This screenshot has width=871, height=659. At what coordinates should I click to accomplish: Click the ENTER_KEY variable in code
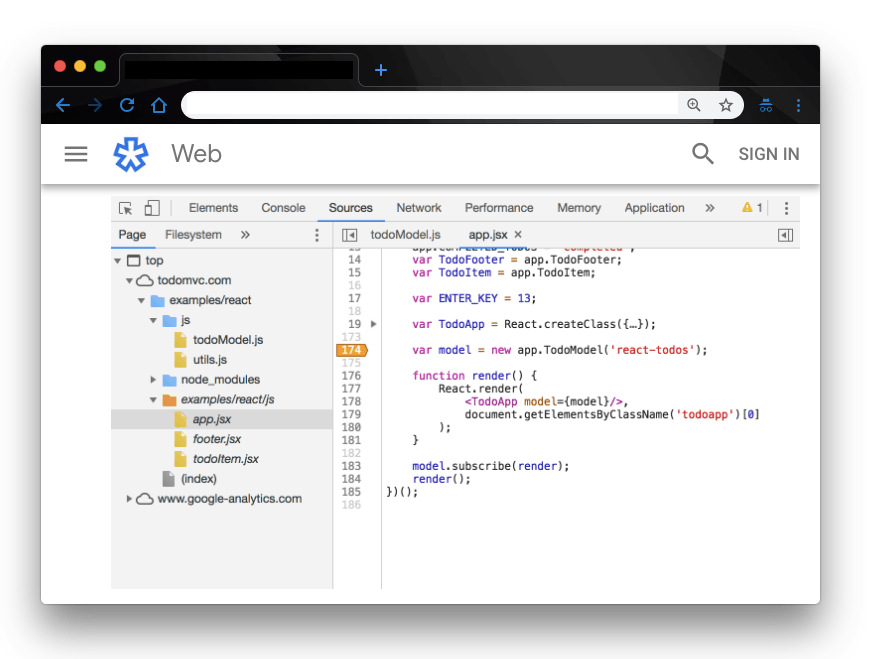pyautogui.click(x=468, y=298)
